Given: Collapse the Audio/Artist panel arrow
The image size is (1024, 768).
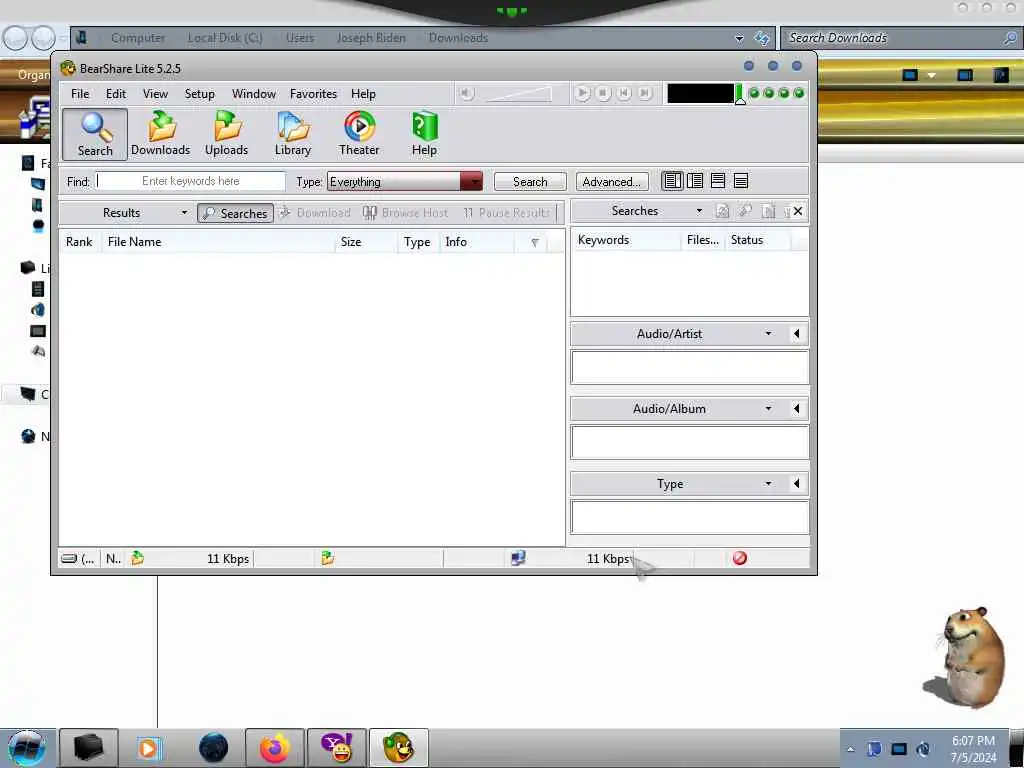Looking at the screenshot, I should 796,334.
